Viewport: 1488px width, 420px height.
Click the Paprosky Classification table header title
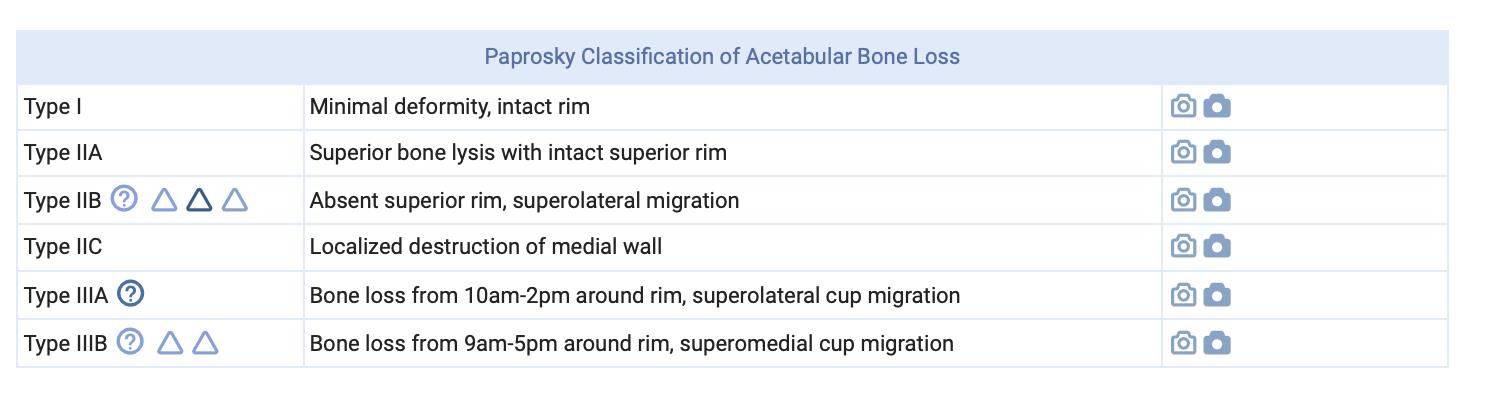[722, 57]
